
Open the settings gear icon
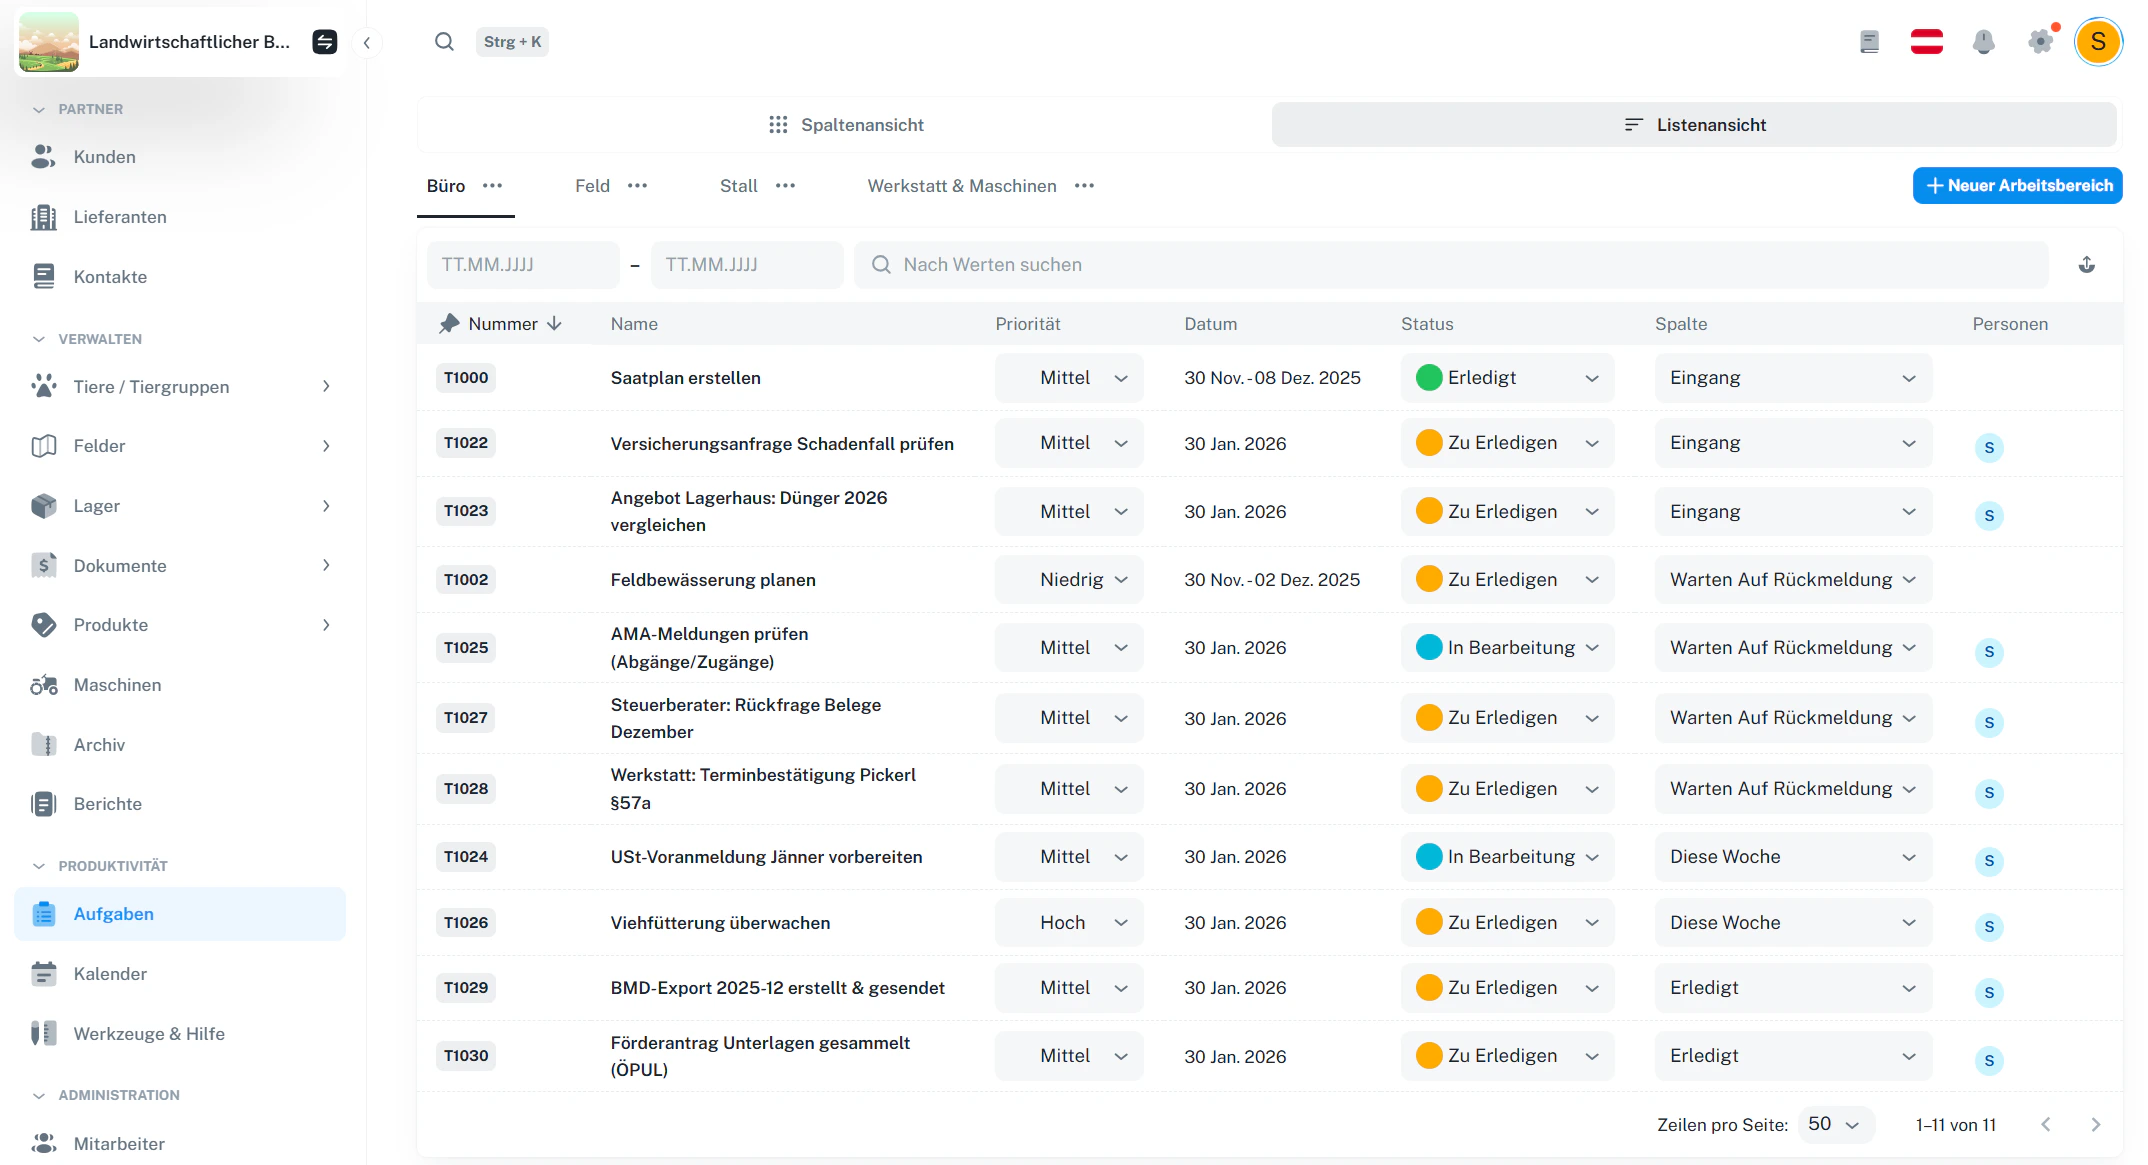pos(2040,42)
